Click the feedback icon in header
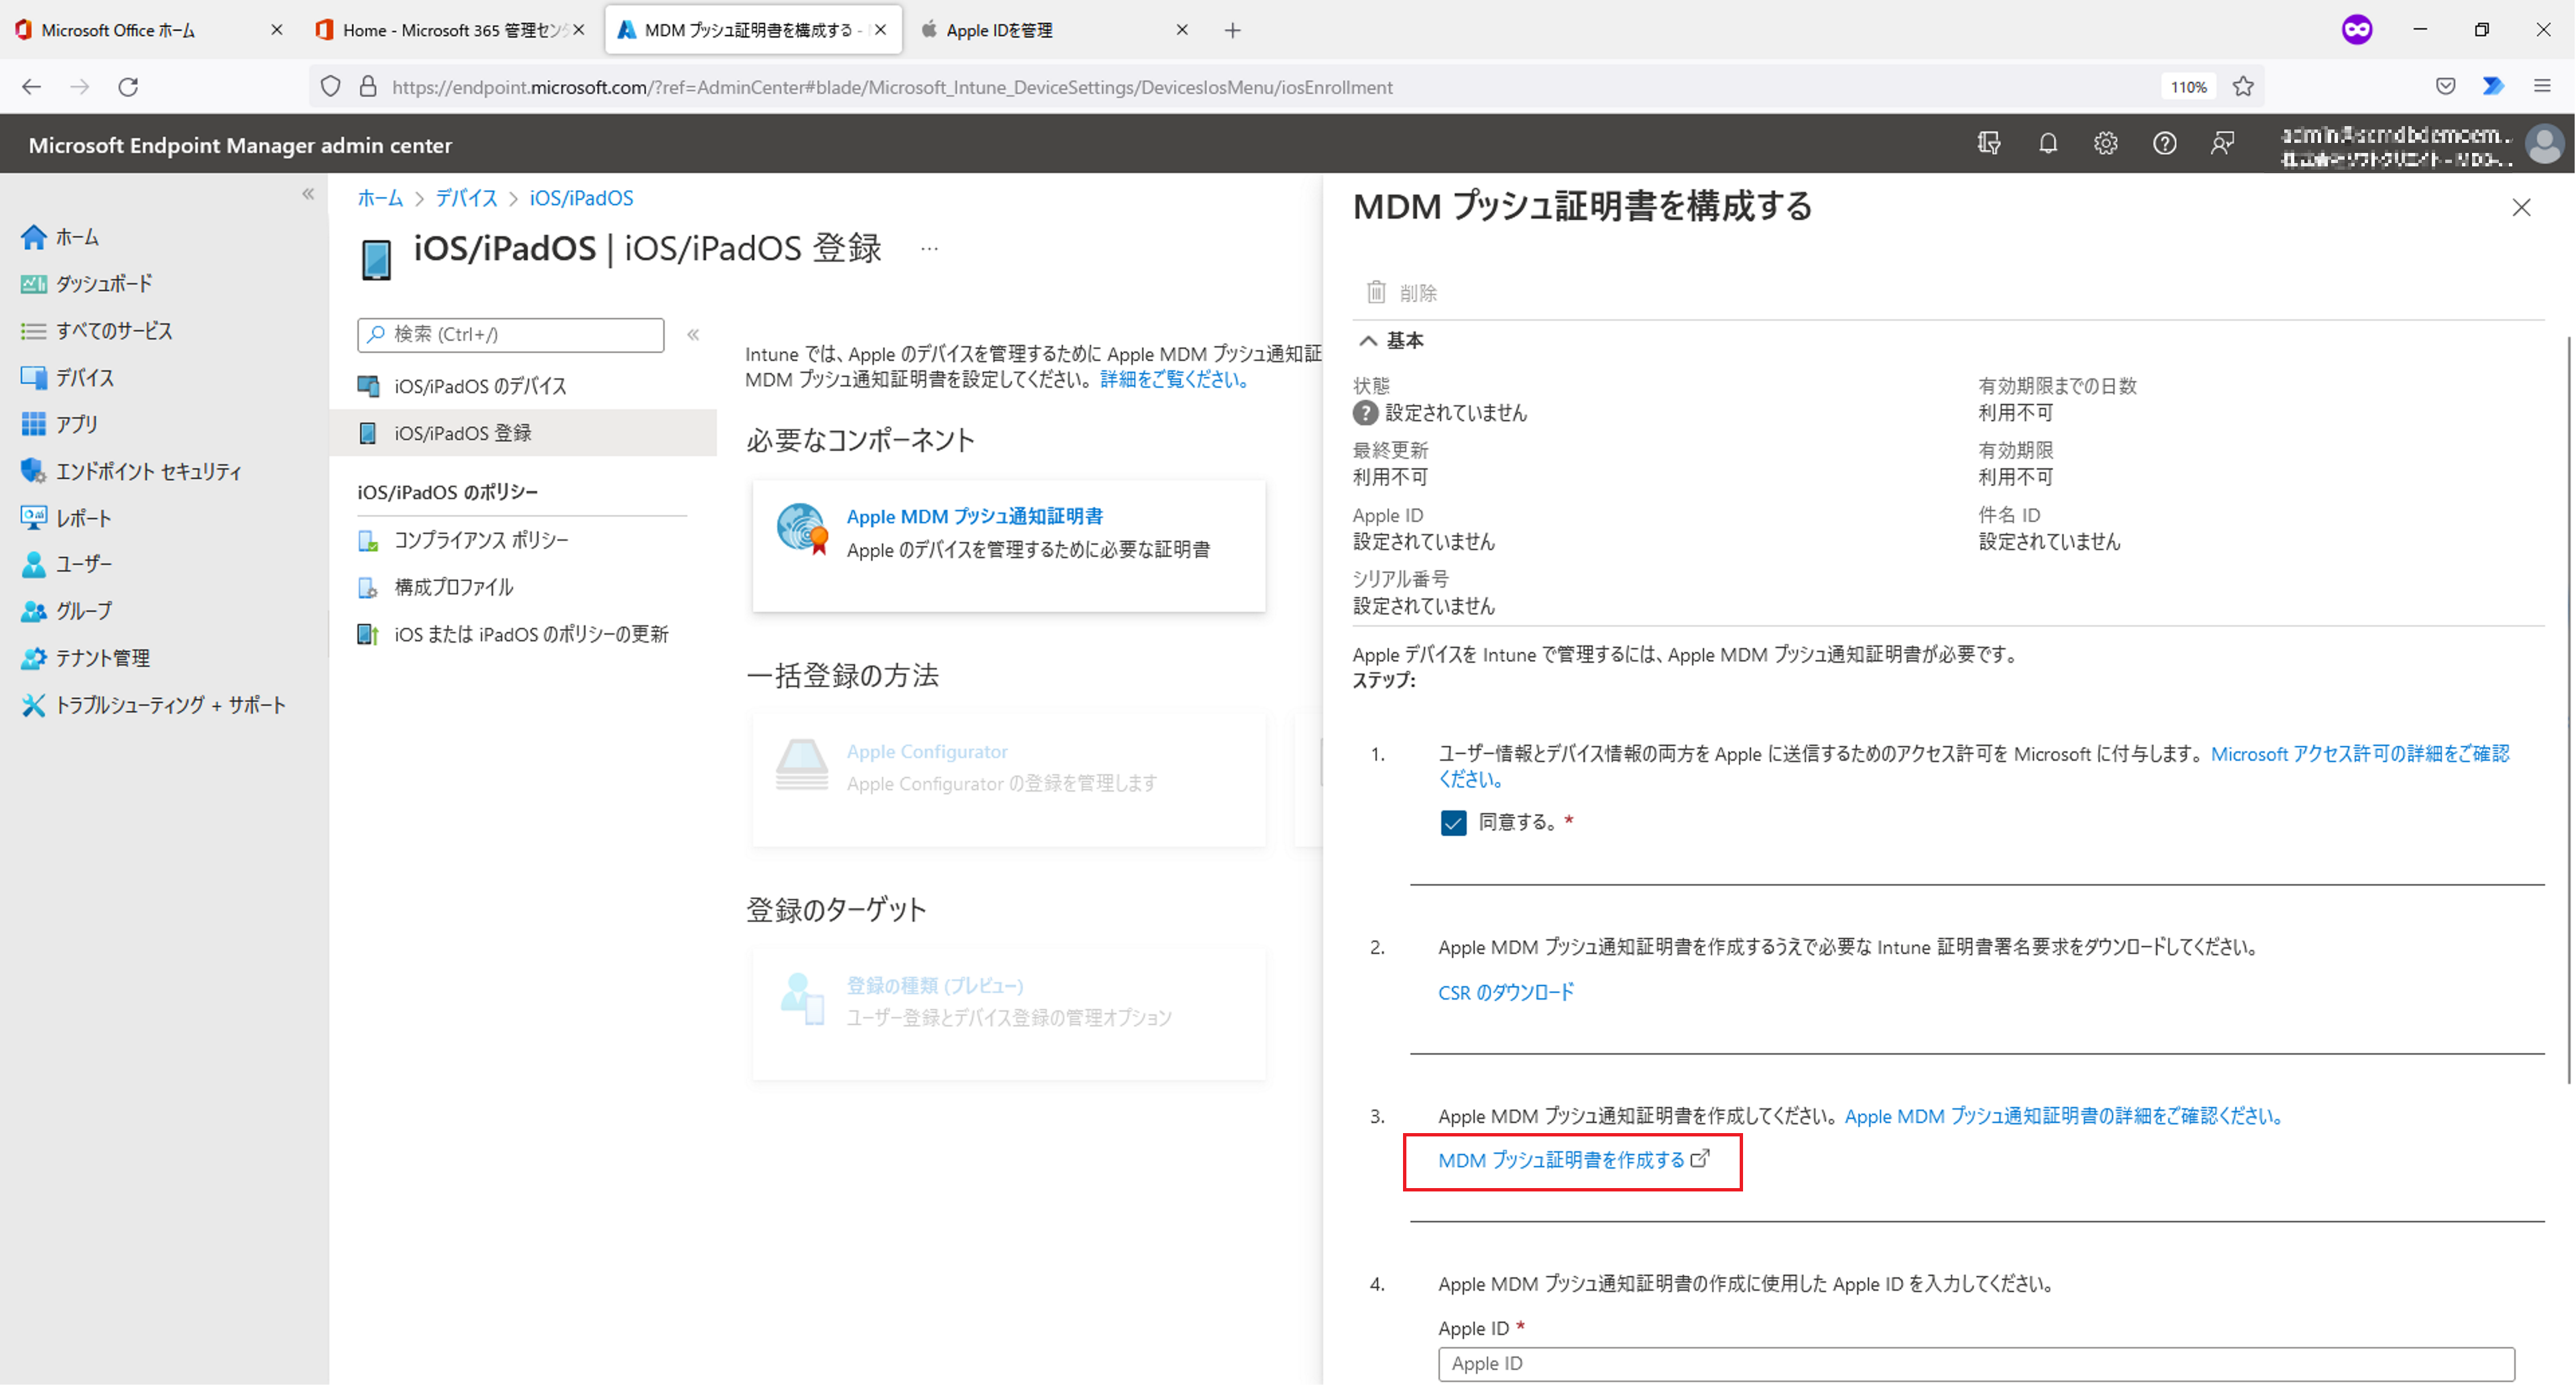Image resolution: width=2576 pixels, height=1386 pixels. pos(2222,144)
